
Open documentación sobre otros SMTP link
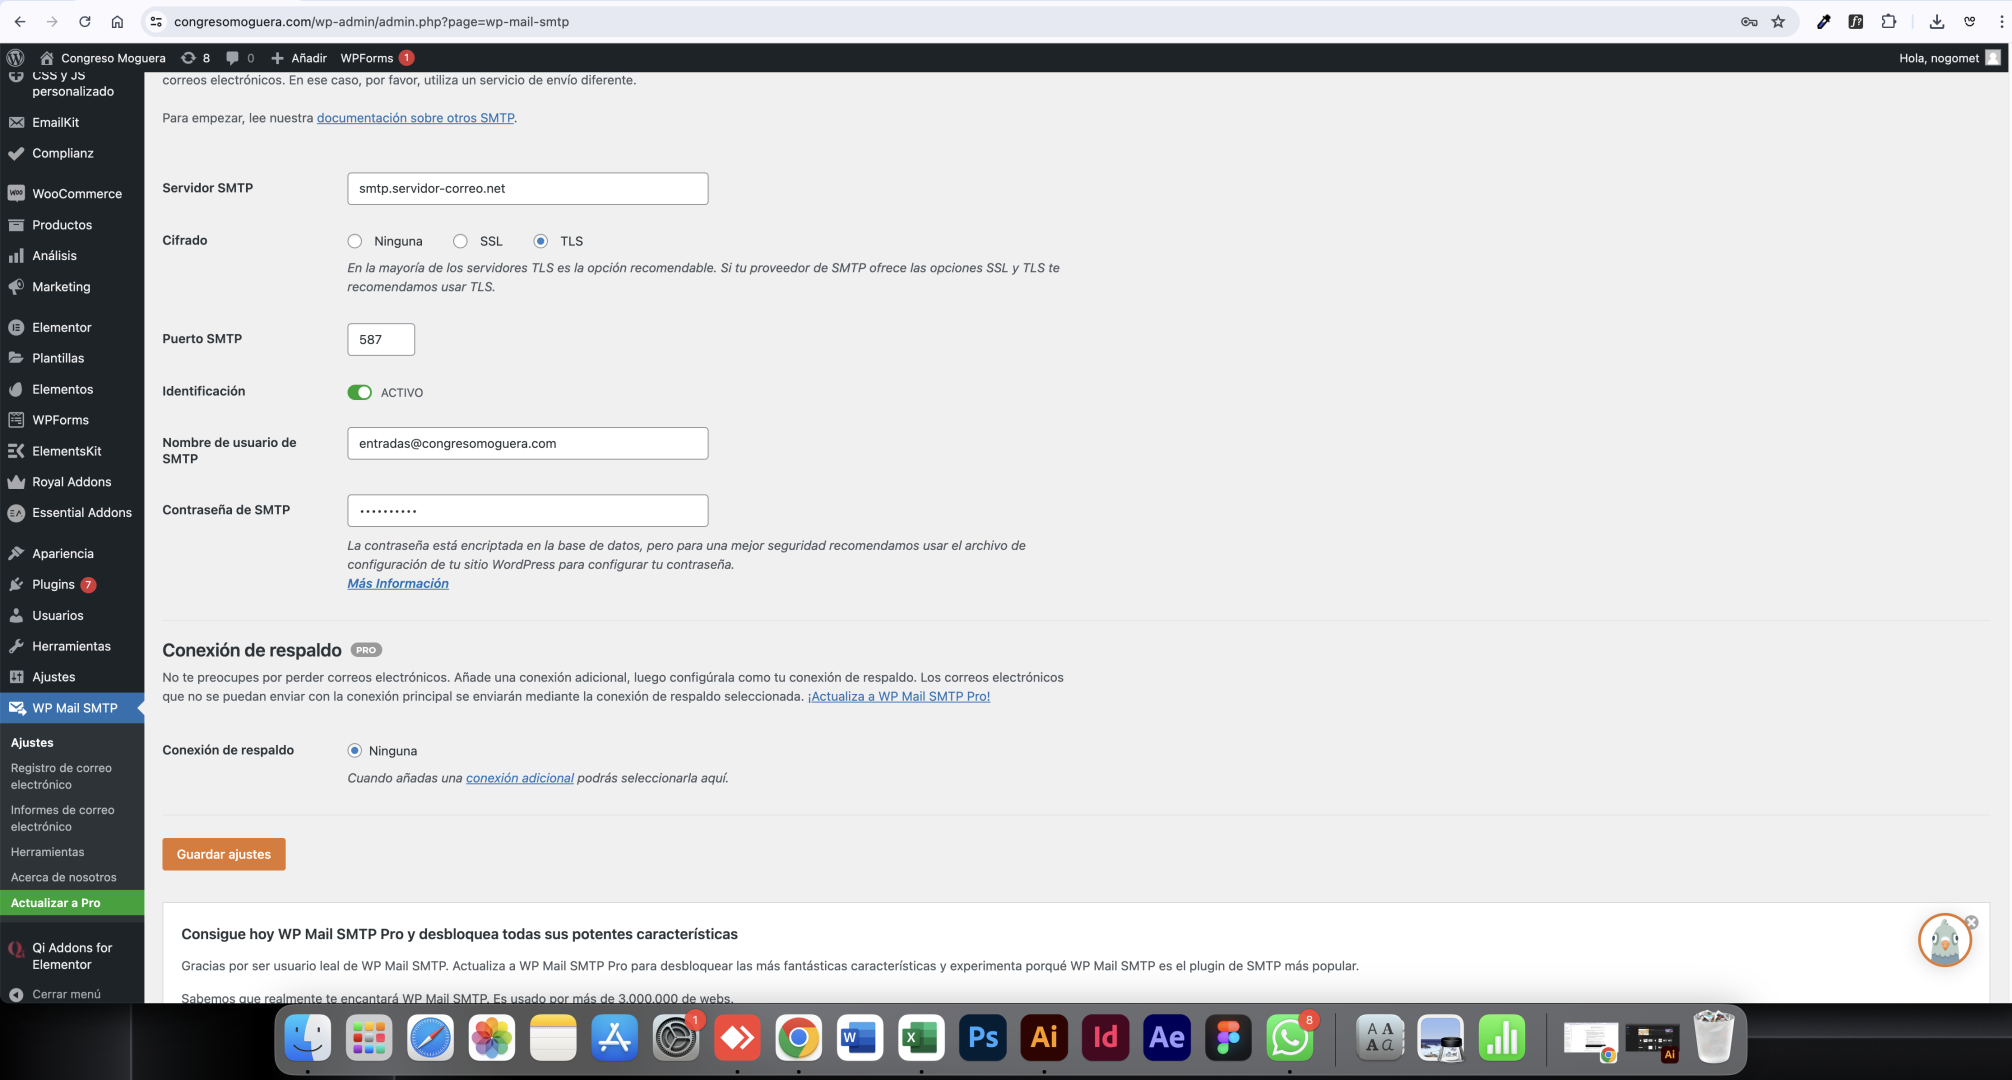(x=415, y=118)
